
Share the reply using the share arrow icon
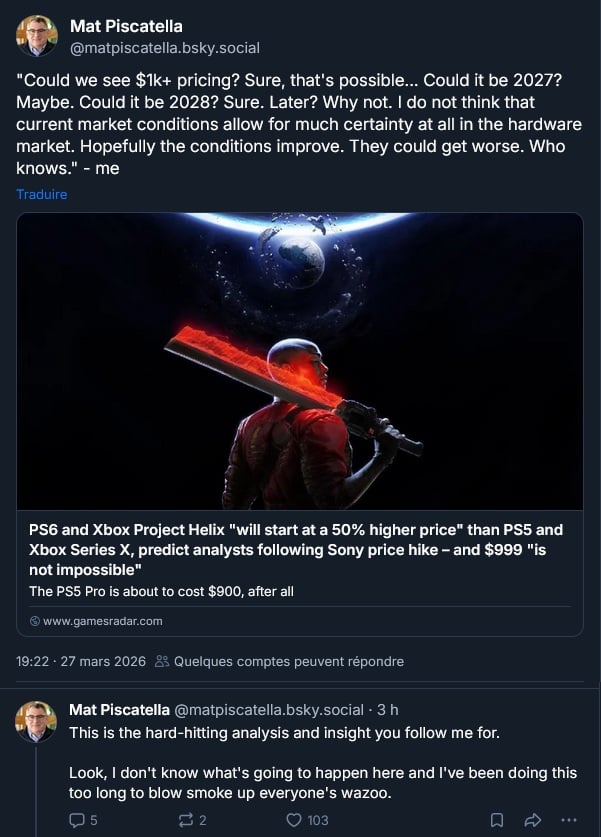pyautogui.click(x=535, y=820)
